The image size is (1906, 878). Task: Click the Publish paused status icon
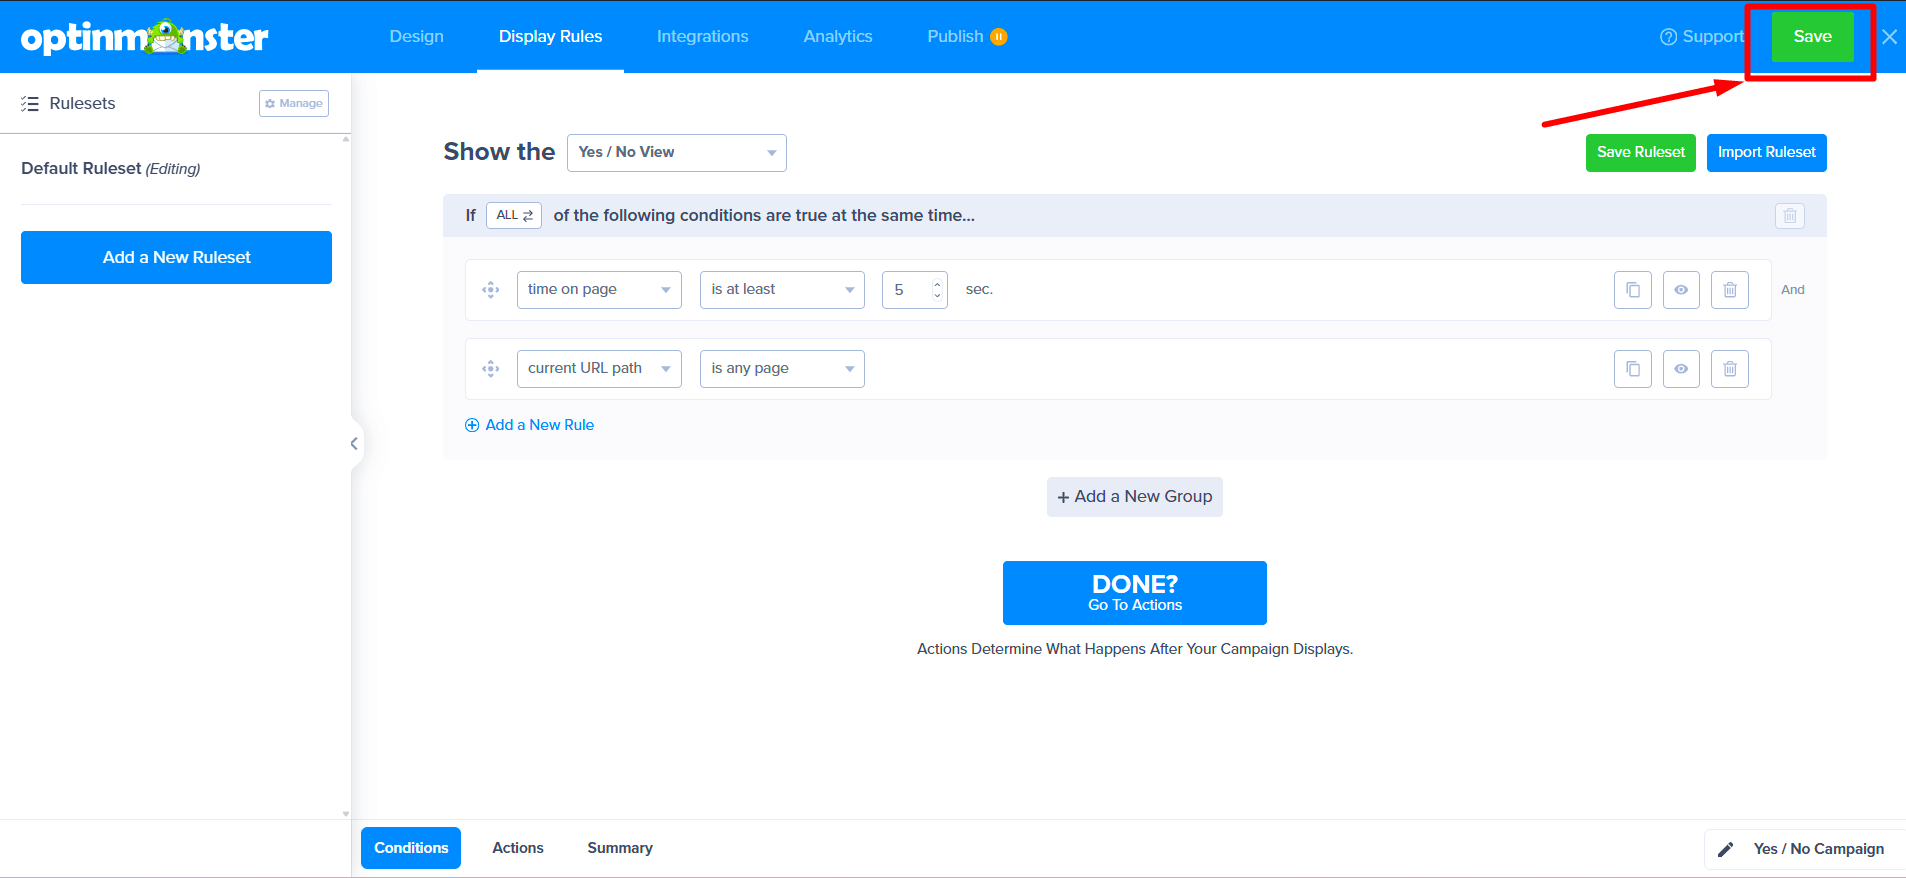[x=998, y=37]
